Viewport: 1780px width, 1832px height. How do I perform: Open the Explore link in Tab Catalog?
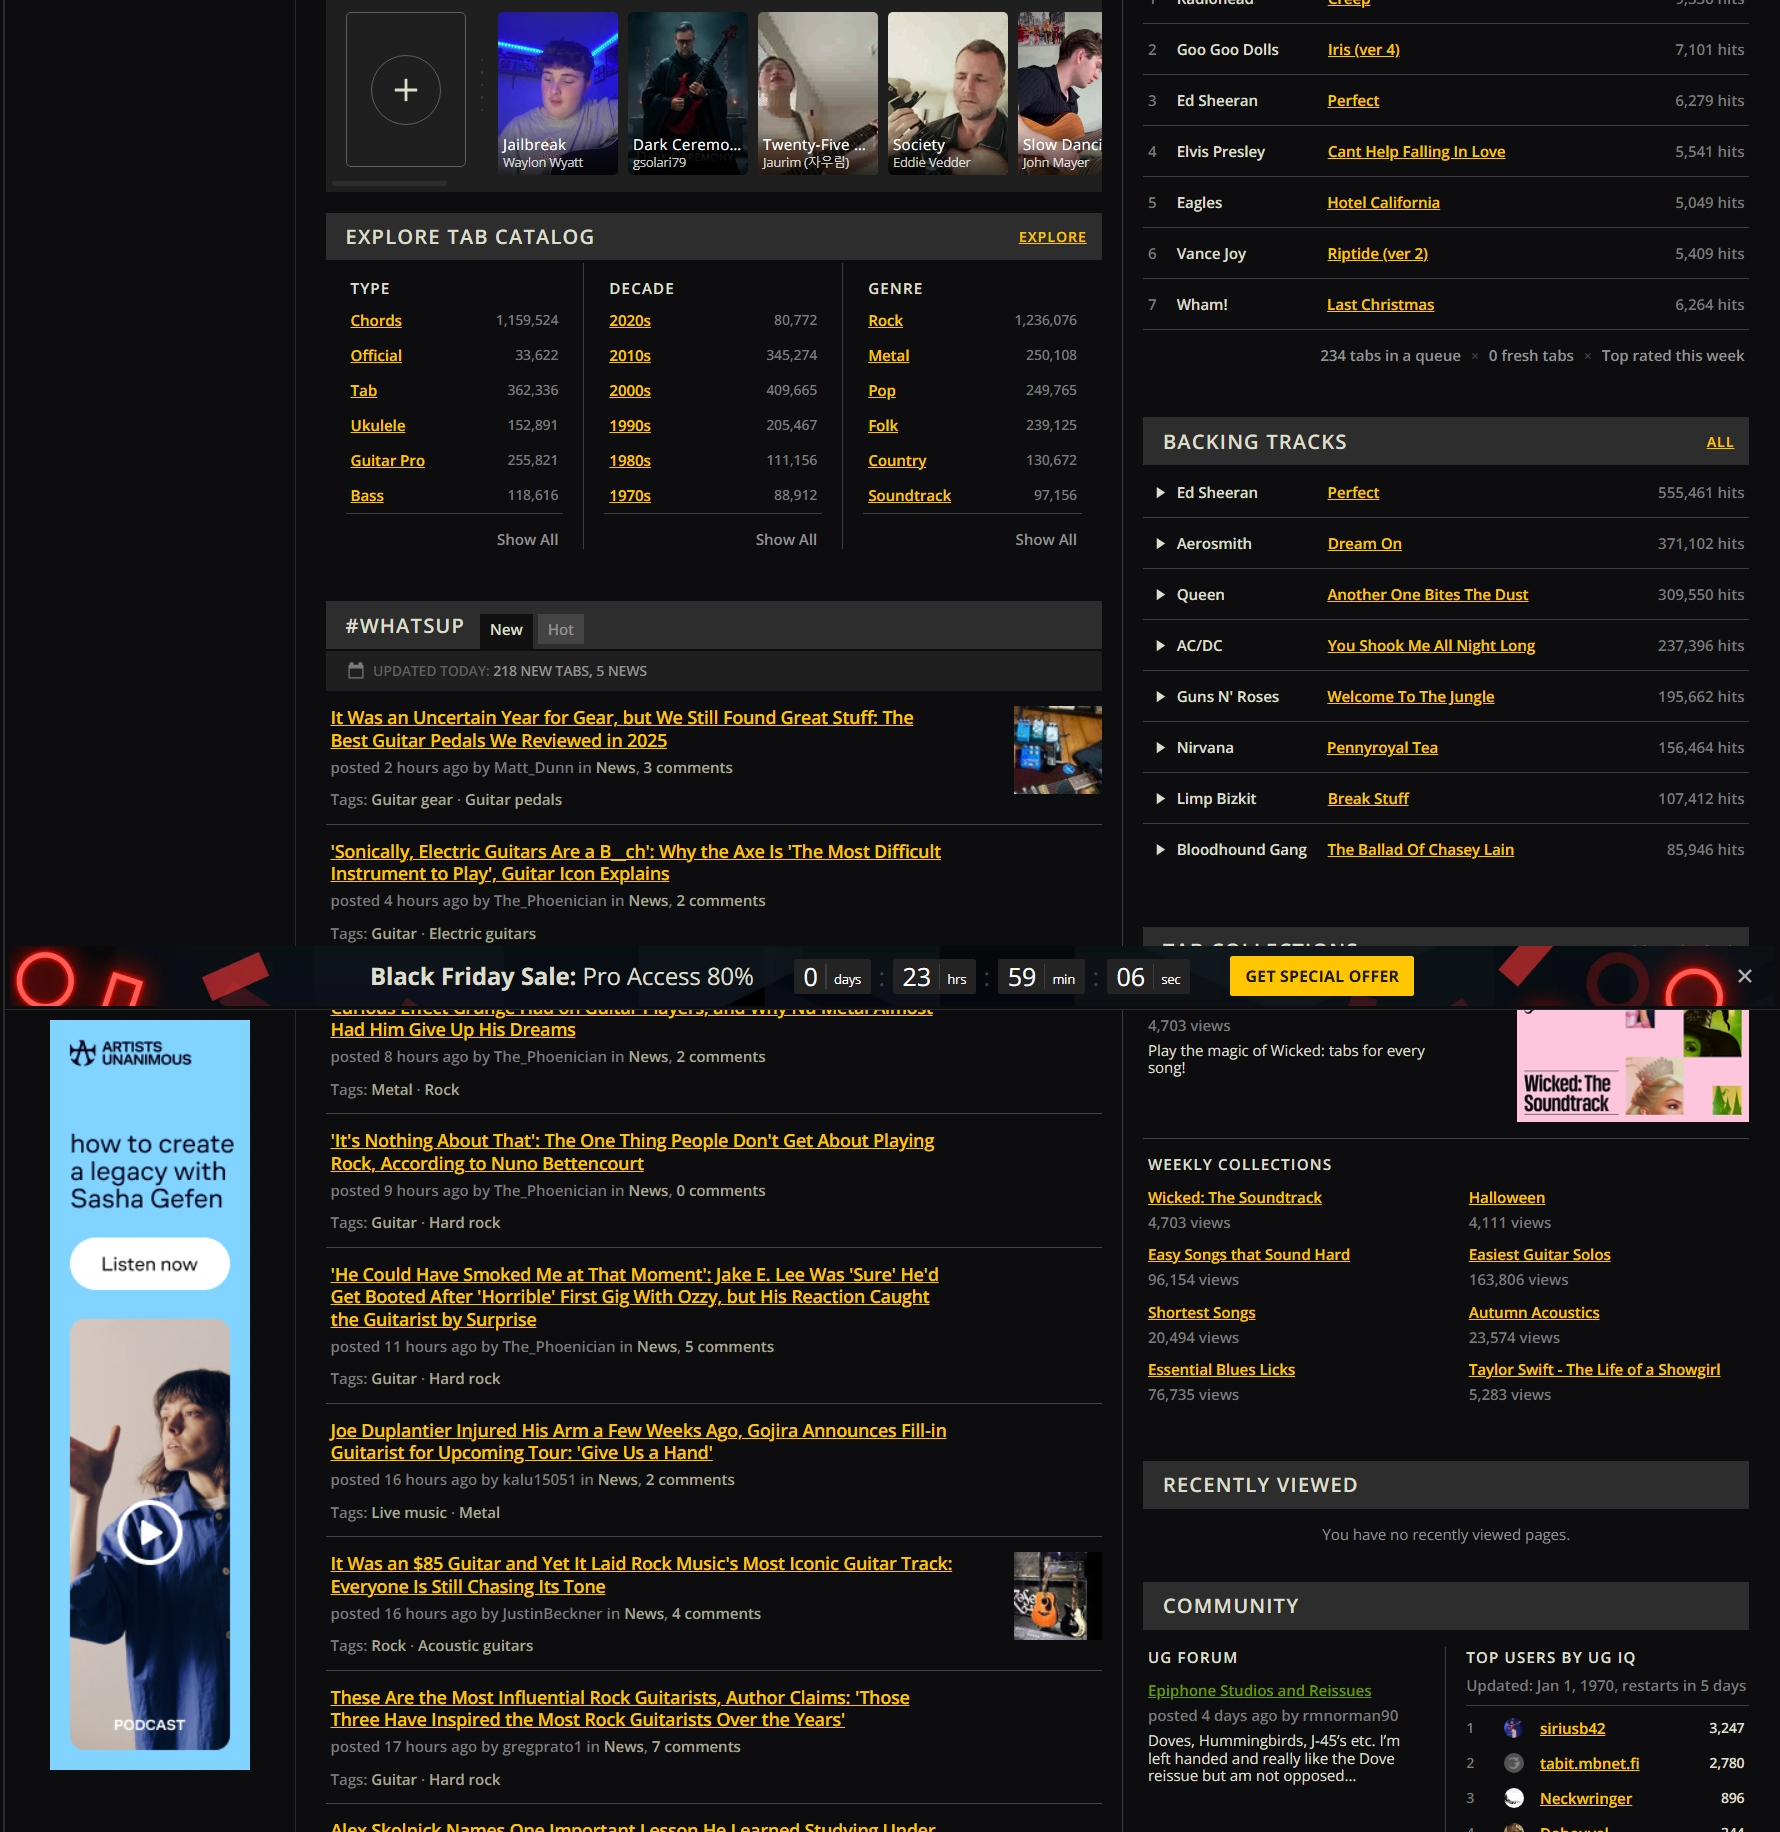1052,237
